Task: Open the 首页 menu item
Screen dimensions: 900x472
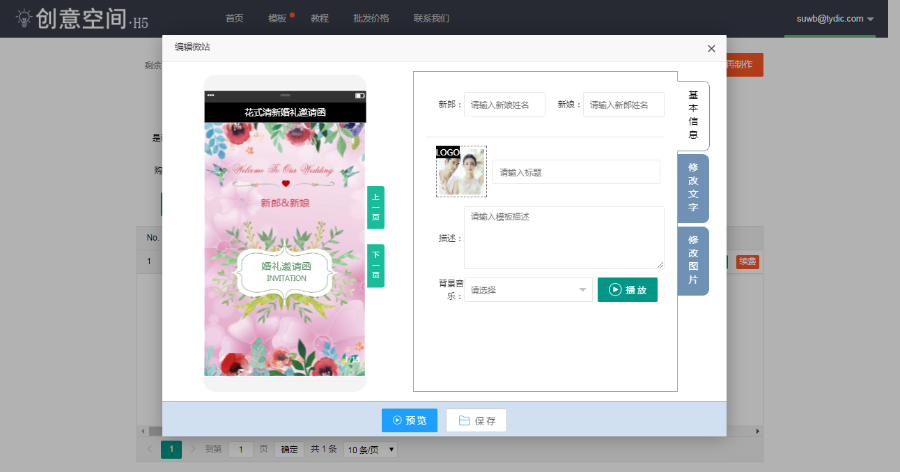Action: click(x=234, y=18)
